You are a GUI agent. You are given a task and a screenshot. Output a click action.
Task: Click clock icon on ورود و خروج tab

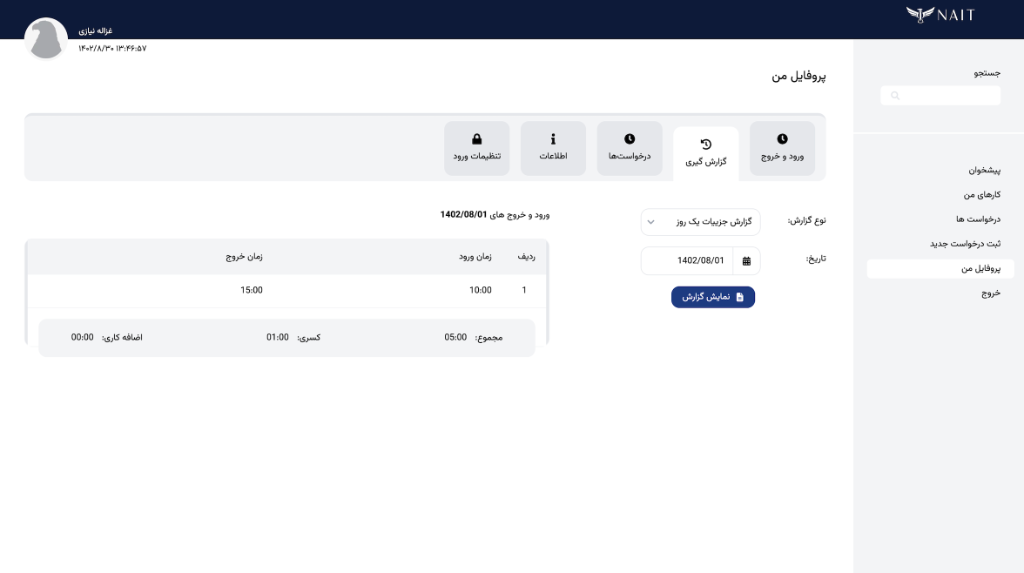click(782, 139)
